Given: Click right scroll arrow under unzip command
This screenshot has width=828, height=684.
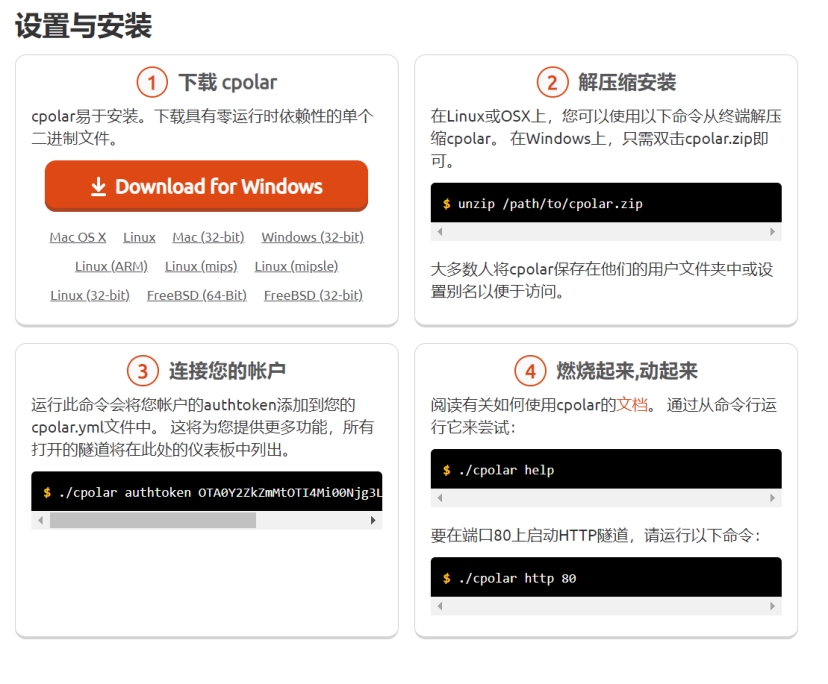Looking at the screenshot, I should (x=773, y=231).
